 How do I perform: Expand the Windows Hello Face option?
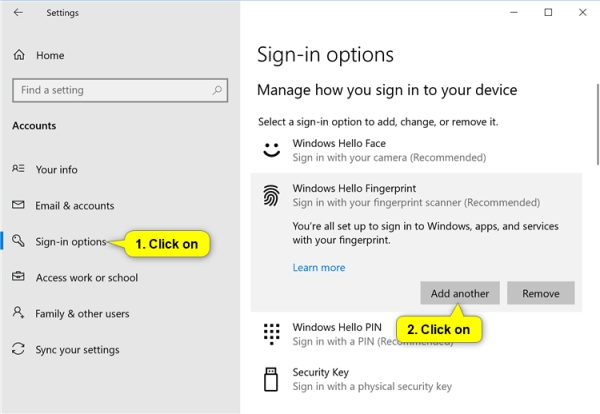[416, 150]
